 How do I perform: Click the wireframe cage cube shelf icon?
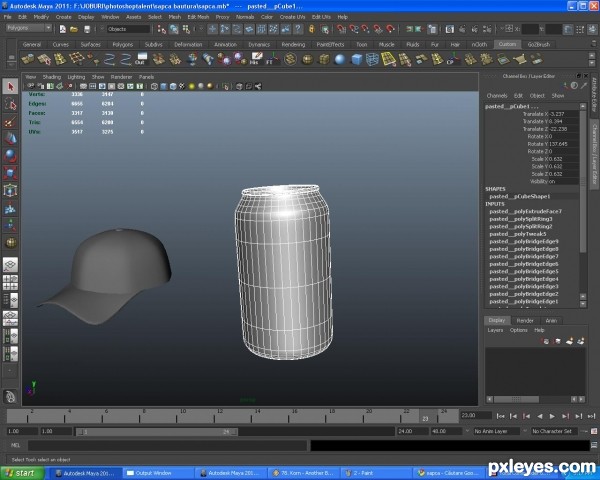[372, 59]
